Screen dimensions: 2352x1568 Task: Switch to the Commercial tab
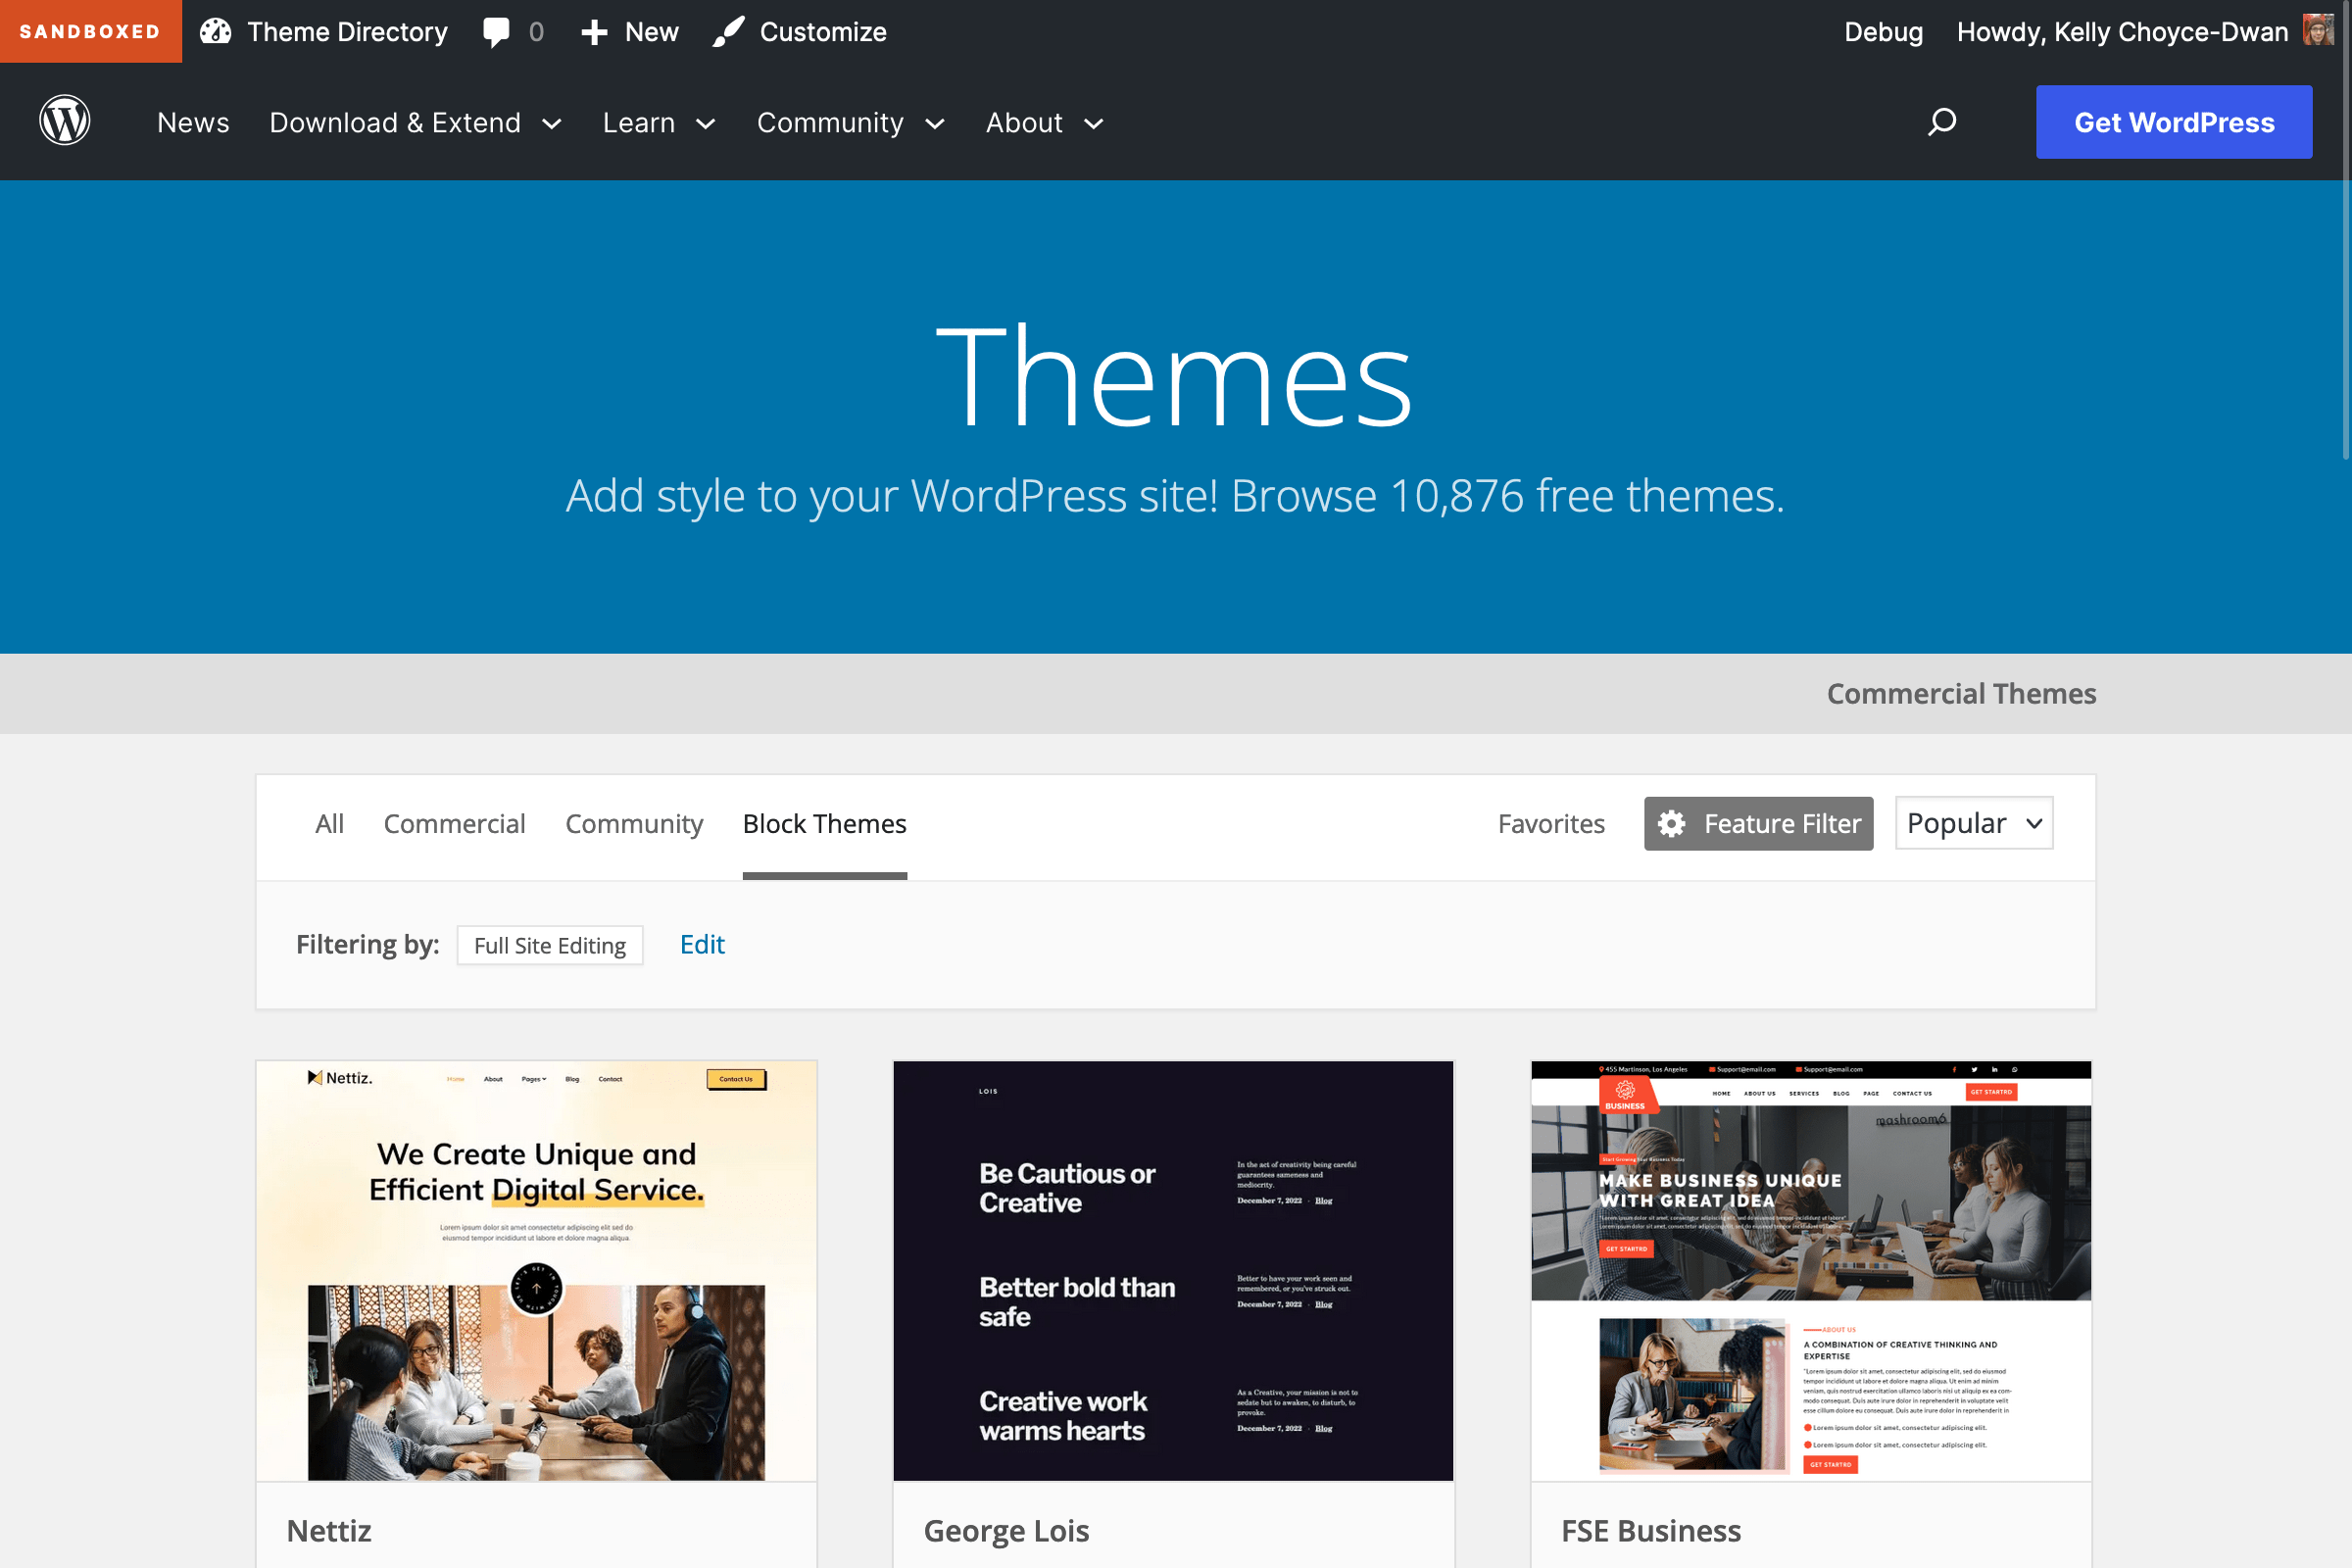tap(454, 824)
